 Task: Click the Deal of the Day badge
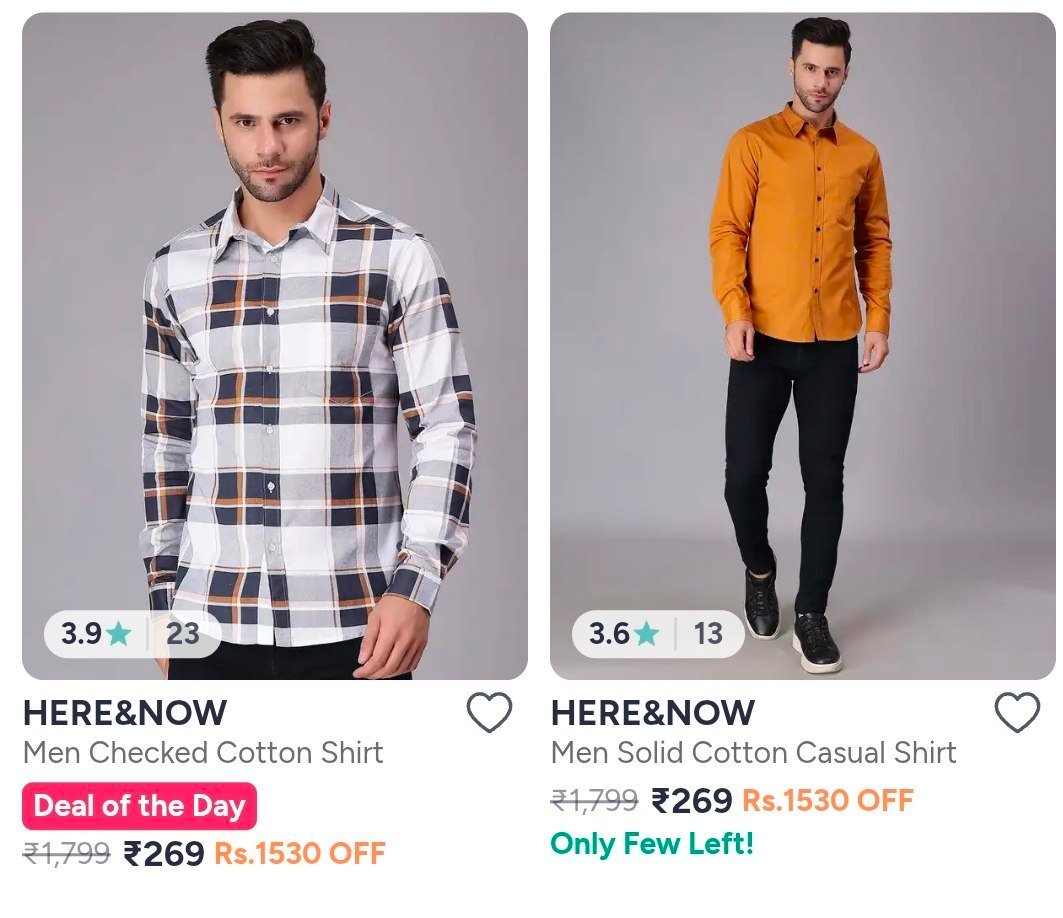[139, 806]
